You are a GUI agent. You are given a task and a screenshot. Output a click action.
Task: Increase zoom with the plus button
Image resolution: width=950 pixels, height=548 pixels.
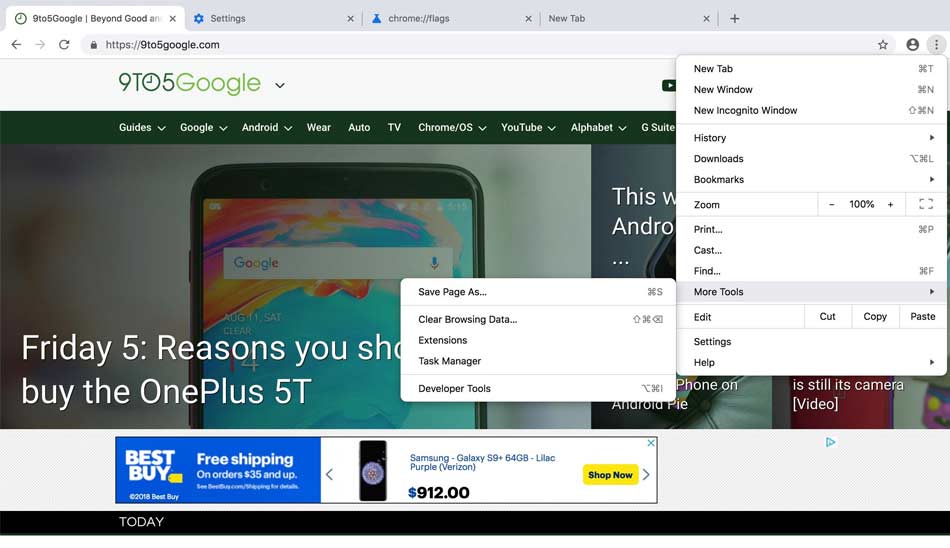[890, 205]
